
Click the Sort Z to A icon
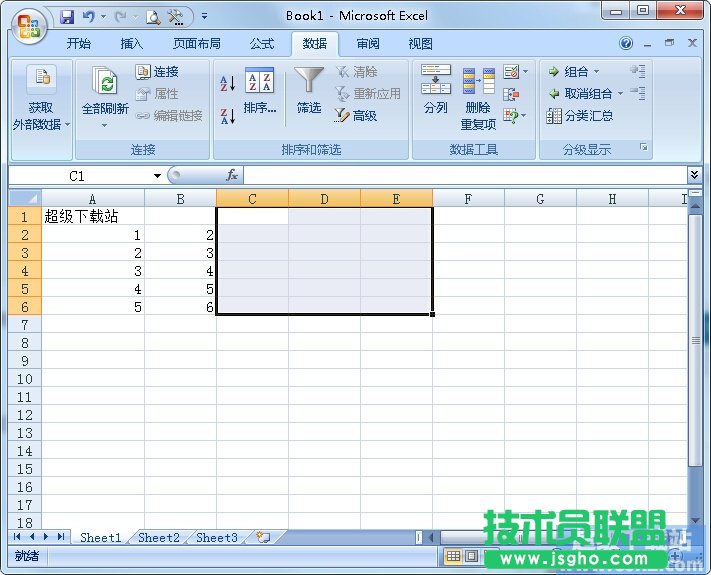tap(227, 116)
